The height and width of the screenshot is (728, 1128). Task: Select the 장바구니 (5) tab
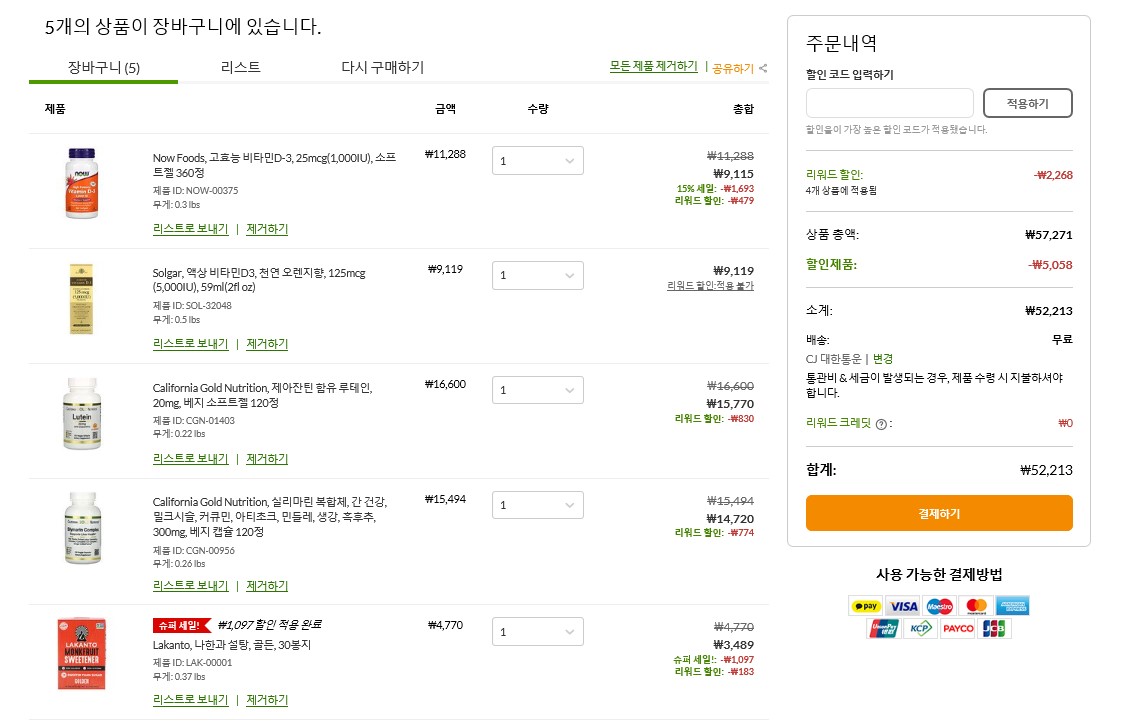point(104,68)
